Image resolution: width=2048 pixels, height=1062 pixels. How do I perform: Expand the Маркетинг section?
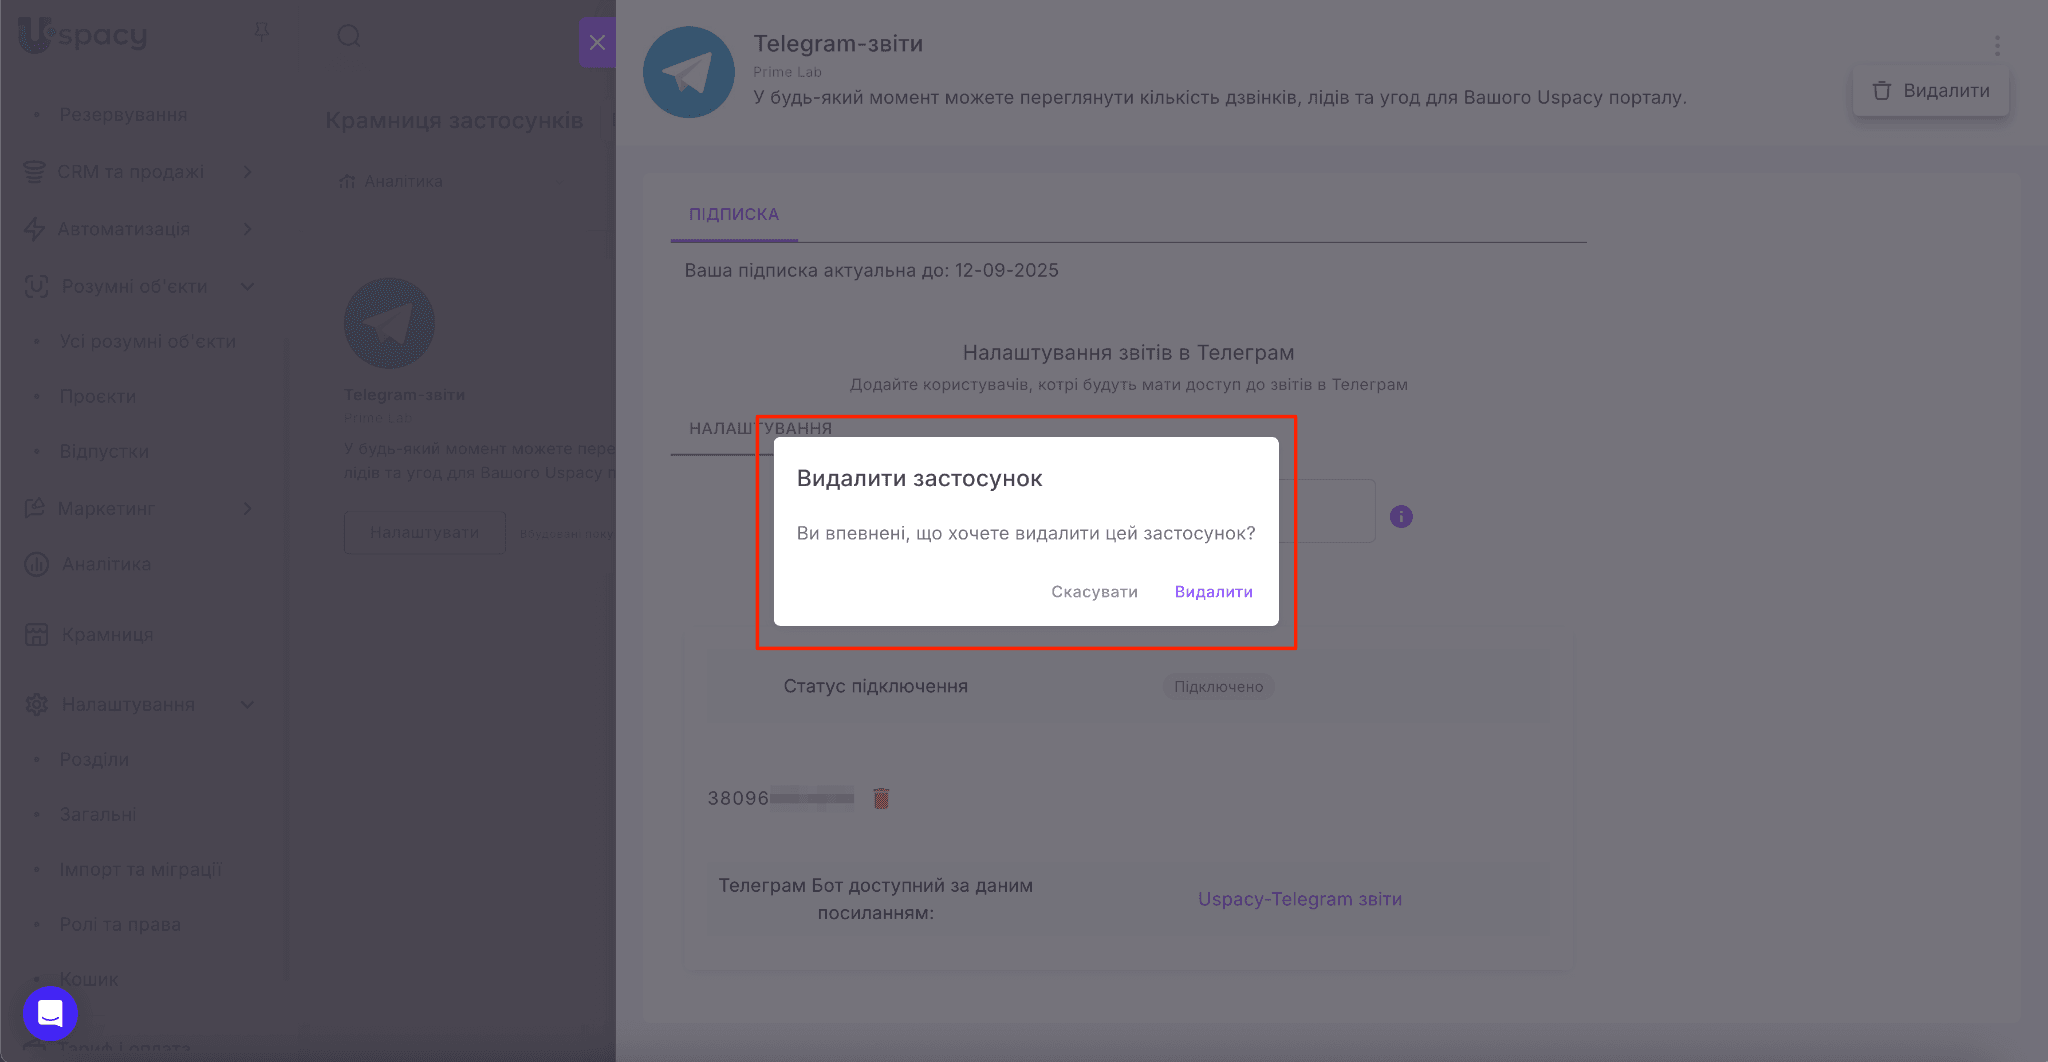(247, 508)
